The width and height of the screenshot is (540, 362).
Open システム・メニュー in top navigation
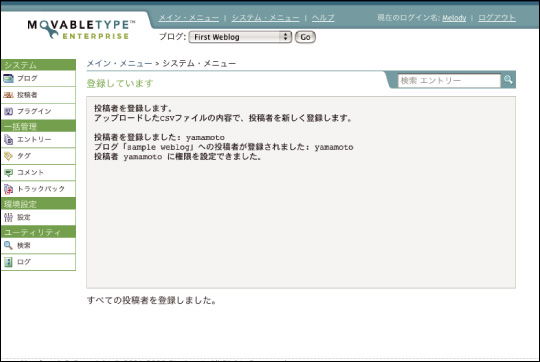click(x=265, y=18)
